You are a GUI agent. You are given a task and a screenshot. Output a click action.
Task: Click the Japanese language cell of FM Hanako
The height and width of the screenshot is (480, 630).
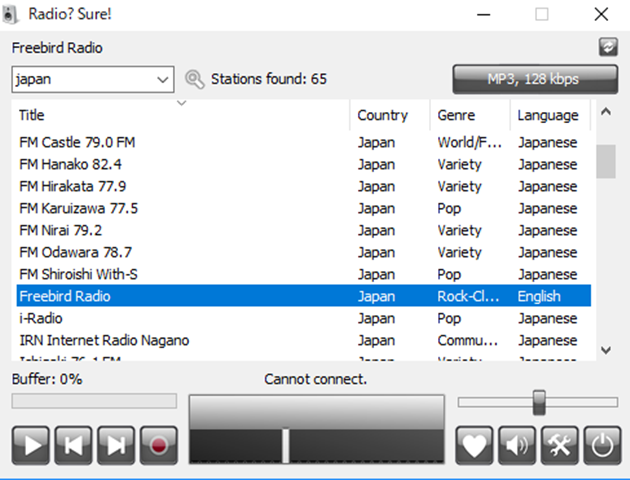(548, 165)
